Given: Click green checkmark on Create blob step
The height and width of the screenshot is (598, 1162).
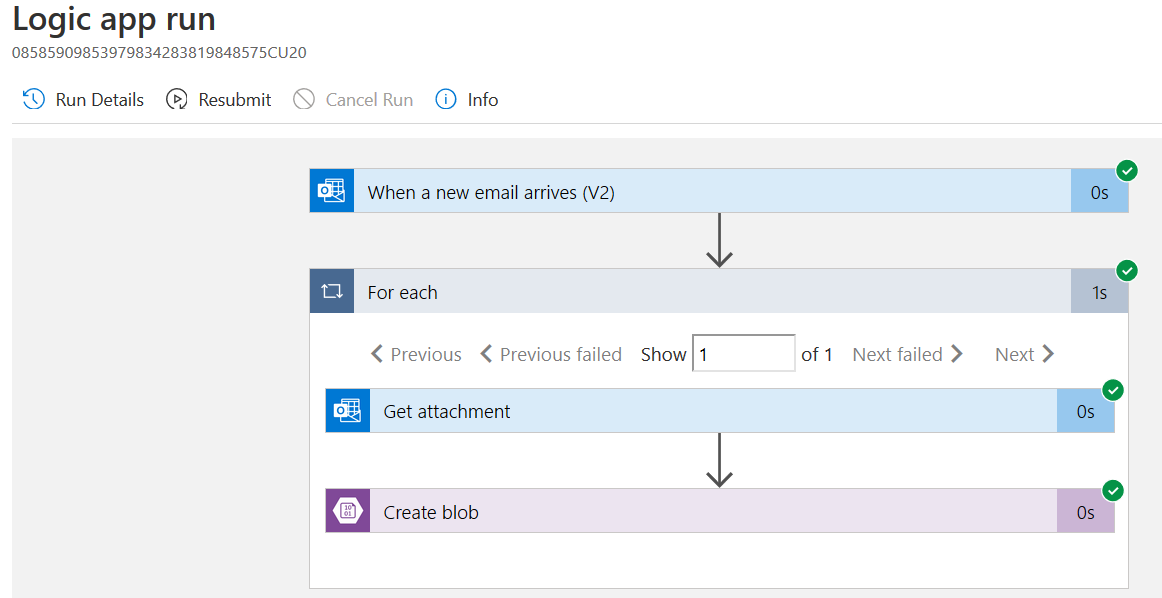Looking at the screenshot, I should click(1113, 490).
